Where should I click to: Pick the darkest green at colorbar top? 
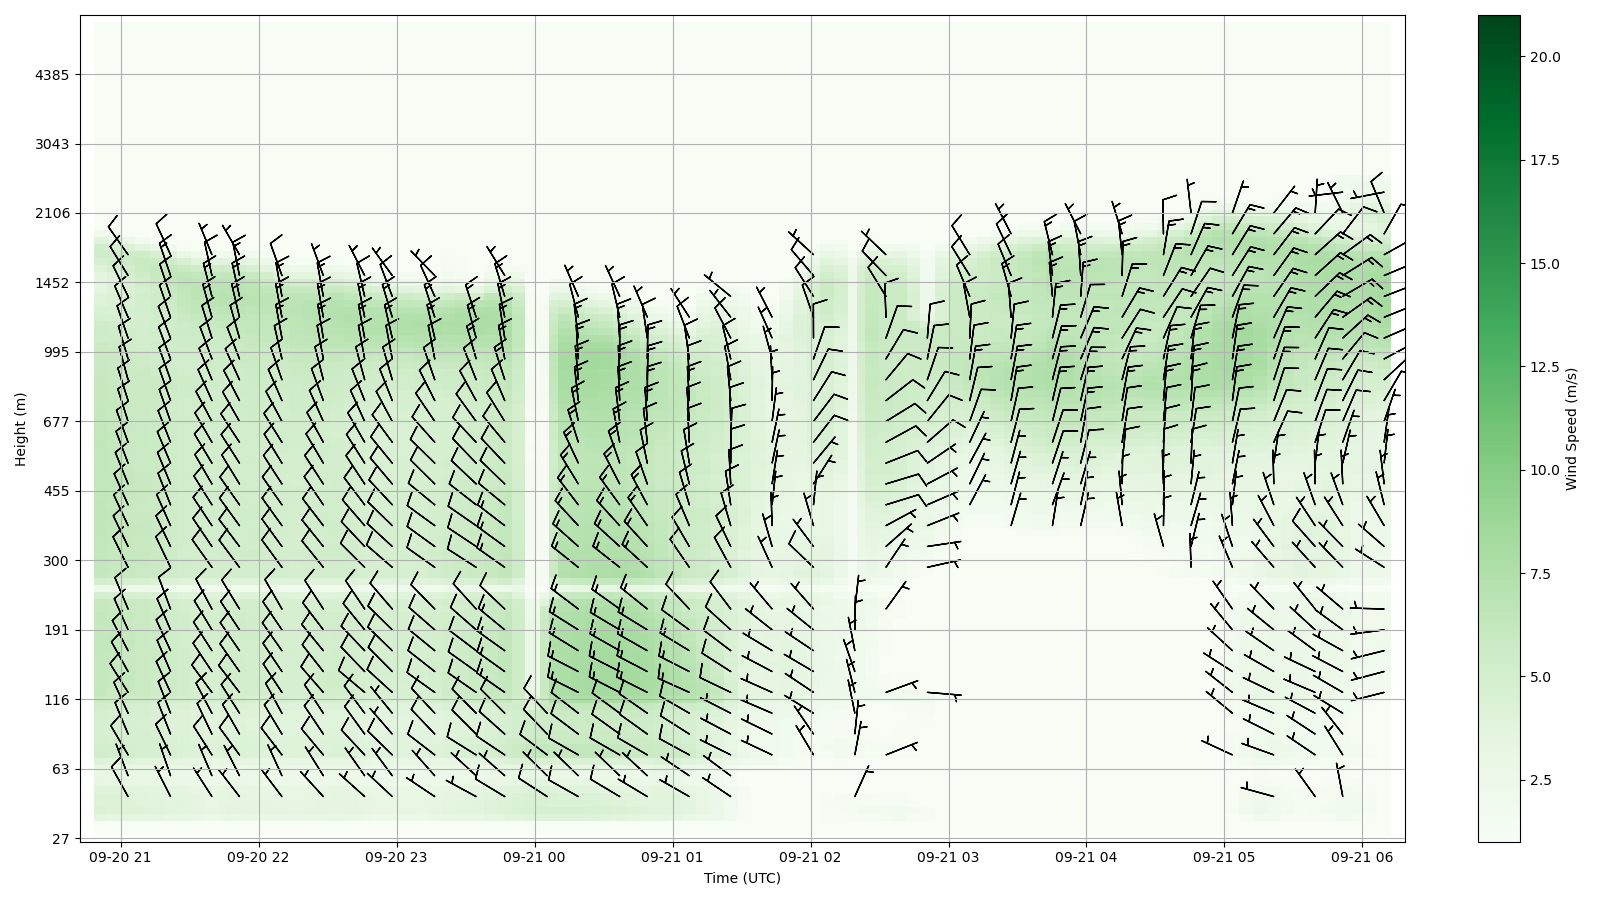point(1498,20)
